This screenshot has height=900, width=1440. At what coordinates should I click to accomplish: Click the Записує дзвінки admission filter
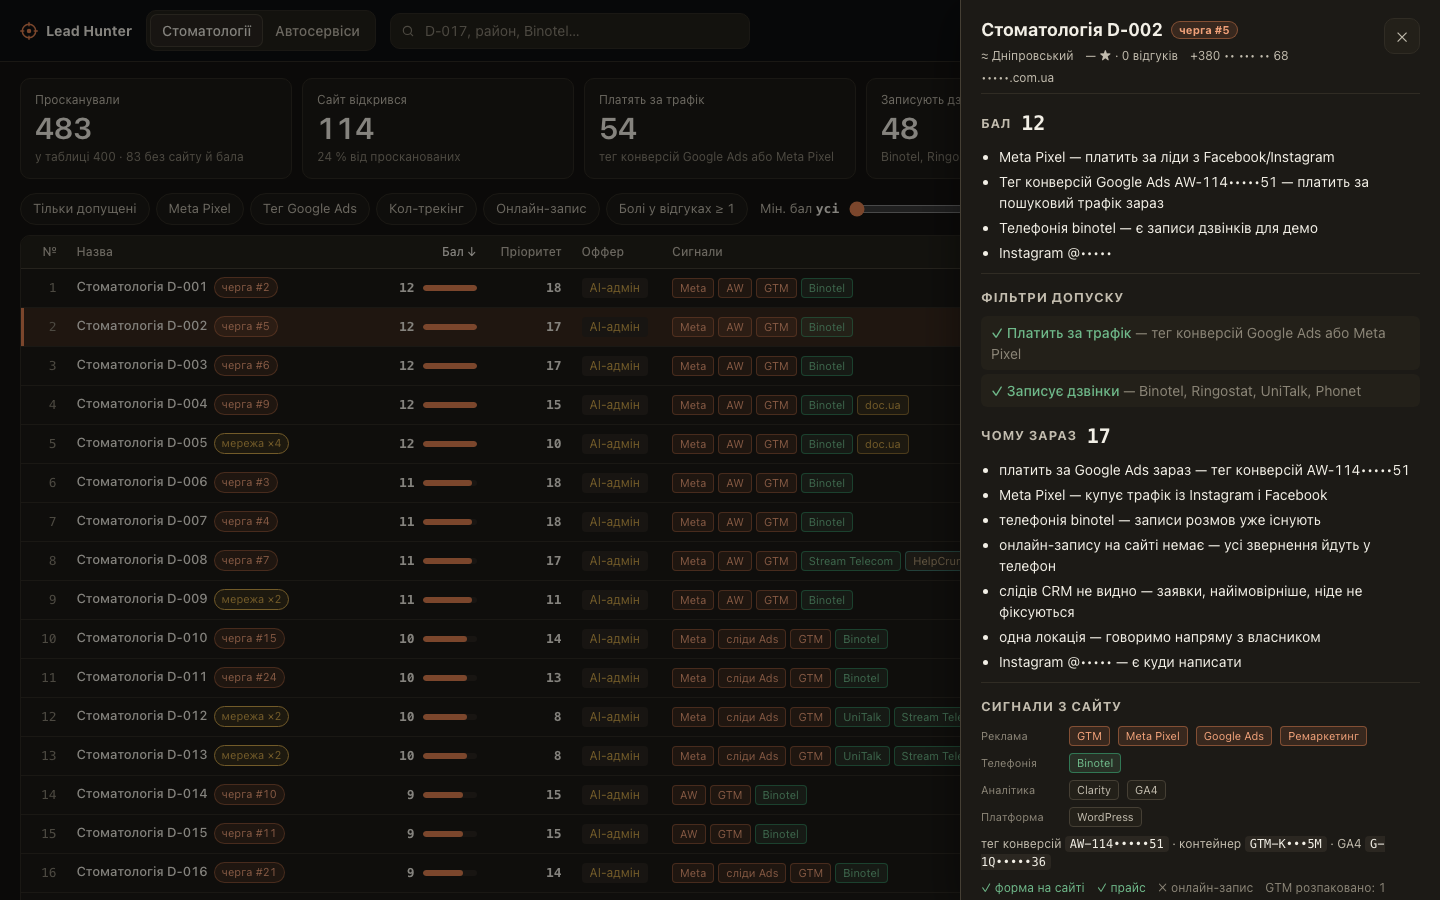pyautogui.click(x=1200, y=391)
